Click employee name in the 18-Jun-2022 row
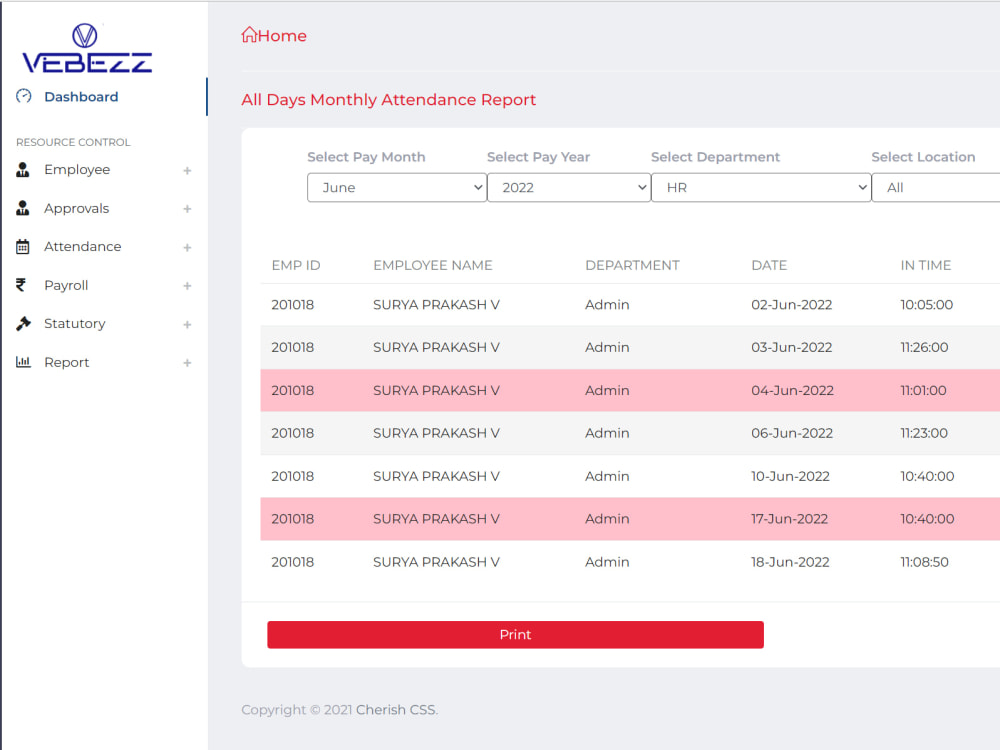1000x750 pixels. pyautogui.click(x=436, y=562)
